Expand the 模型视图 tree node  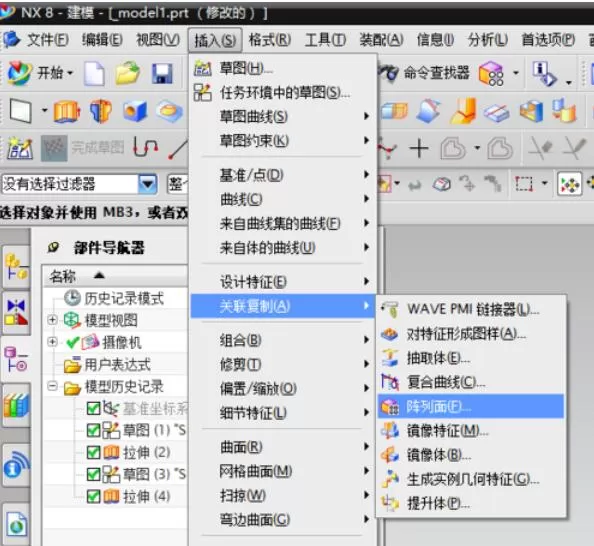53,320
